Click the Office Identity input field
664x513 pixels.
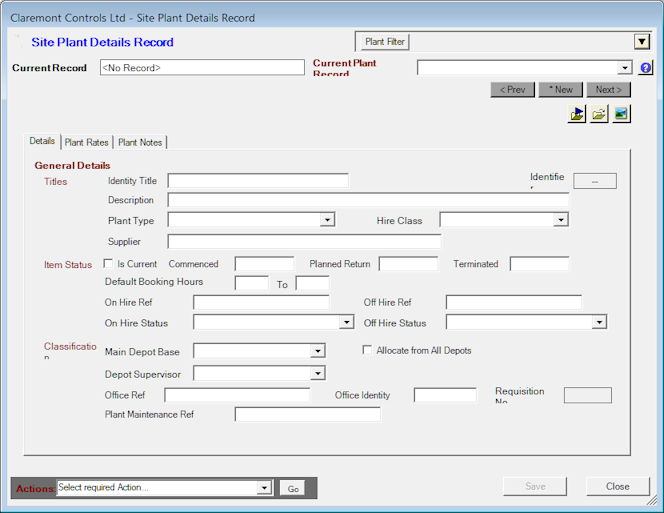coord(445,395)
